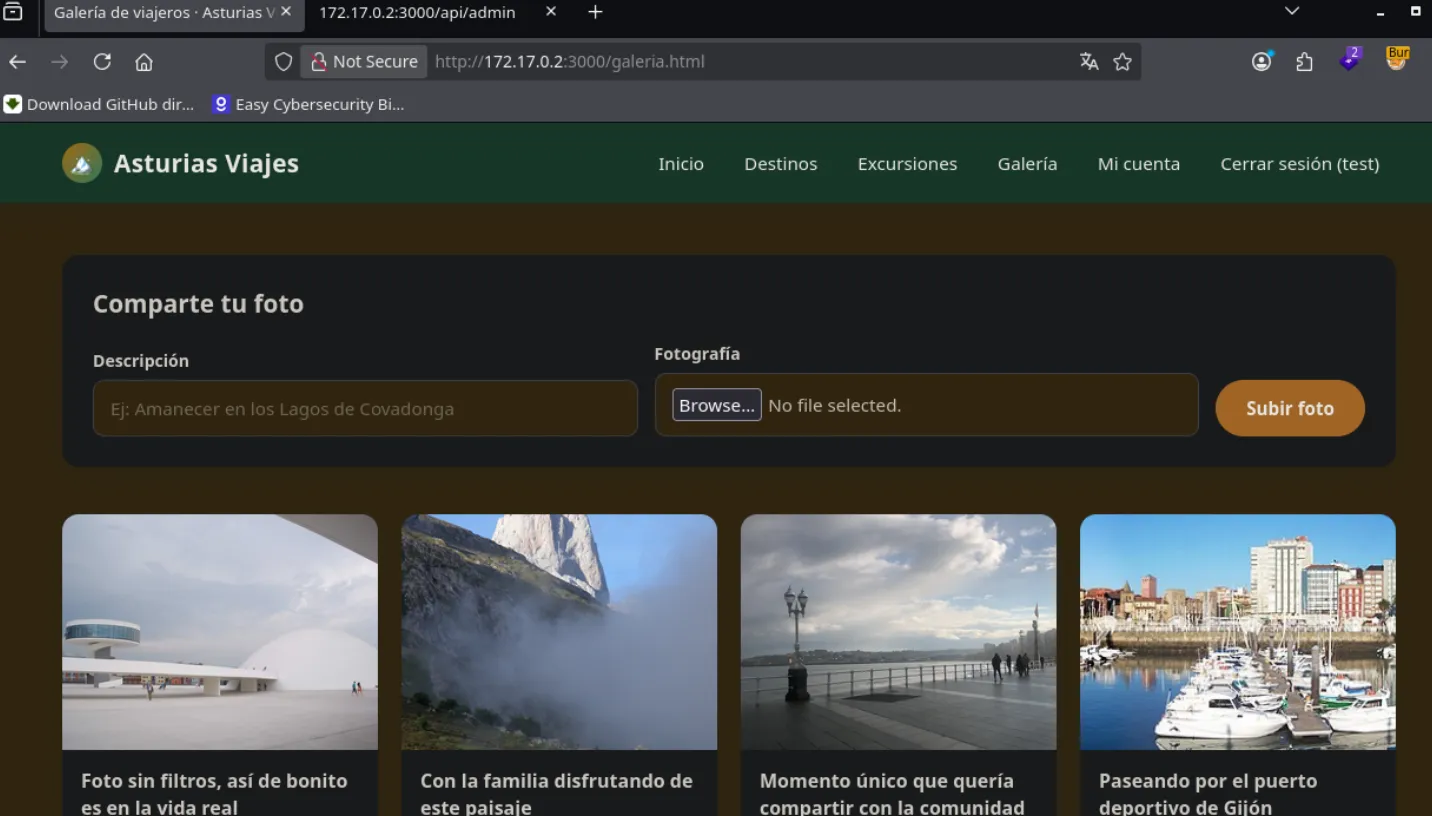Viewport: 1432px width, 816px height.
Task: Go to browser home icon
Action: (x=144, y=62)
